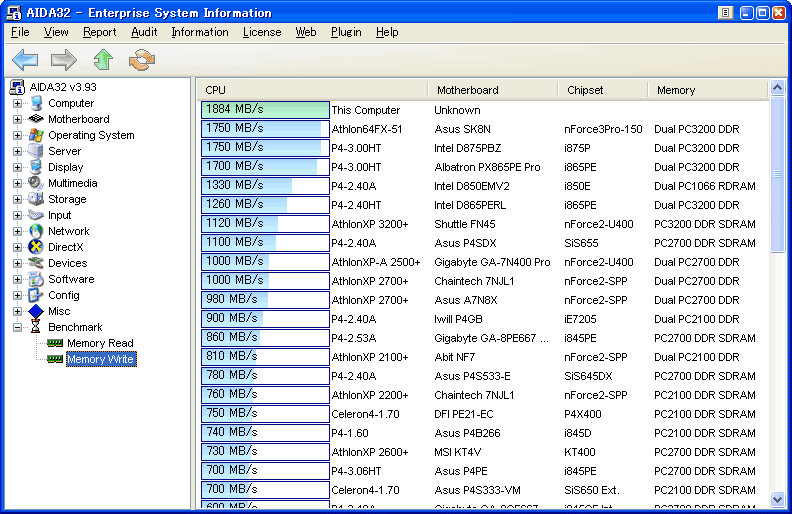The height and width of the screenshot is (514, 792).
Task: Click the title bar extra icon beside minimize
Action: click(x=725, y=13)
